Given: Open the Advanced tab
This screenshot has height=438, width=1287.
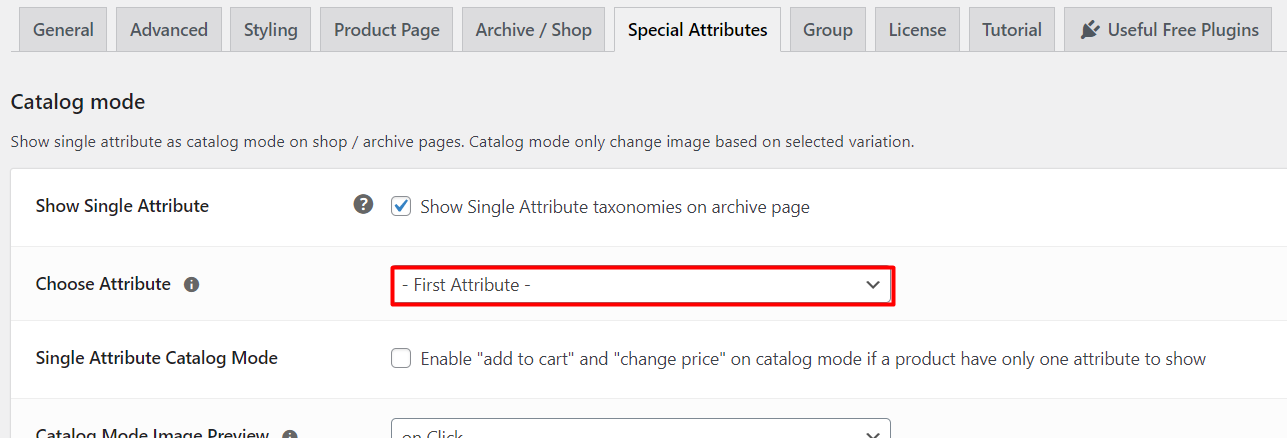Looking at the screenshot, I should tap(169, 30).
